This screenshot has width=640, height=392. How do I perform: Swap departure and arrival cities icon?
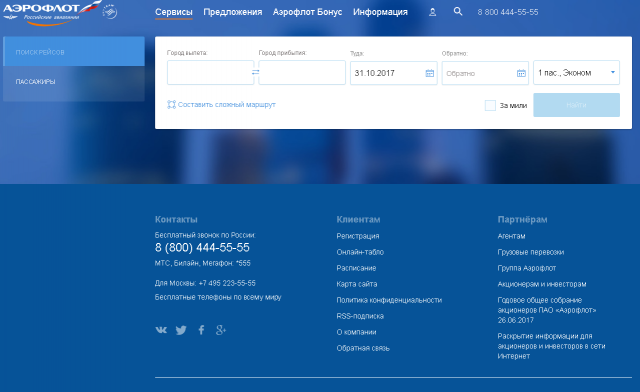(x=256, y=72)
